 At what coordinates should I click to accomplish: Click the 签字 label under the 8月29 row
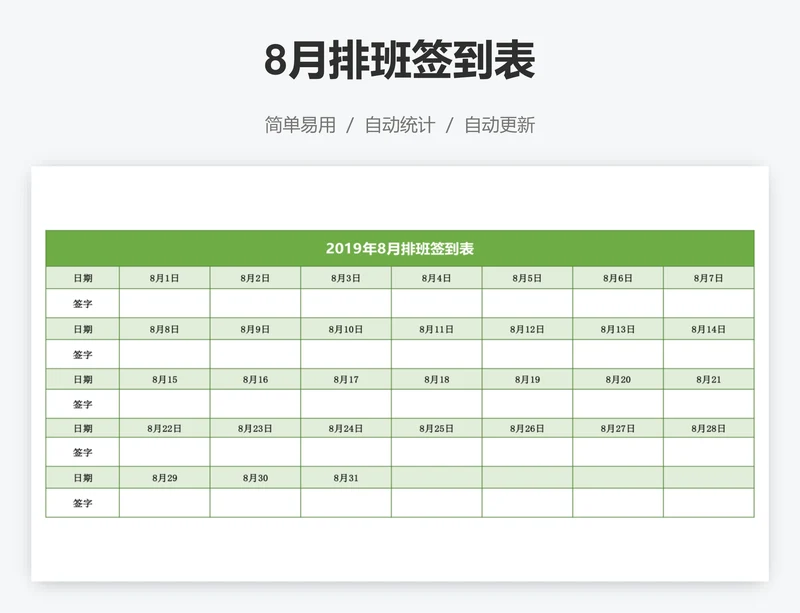tap(83, 503)
